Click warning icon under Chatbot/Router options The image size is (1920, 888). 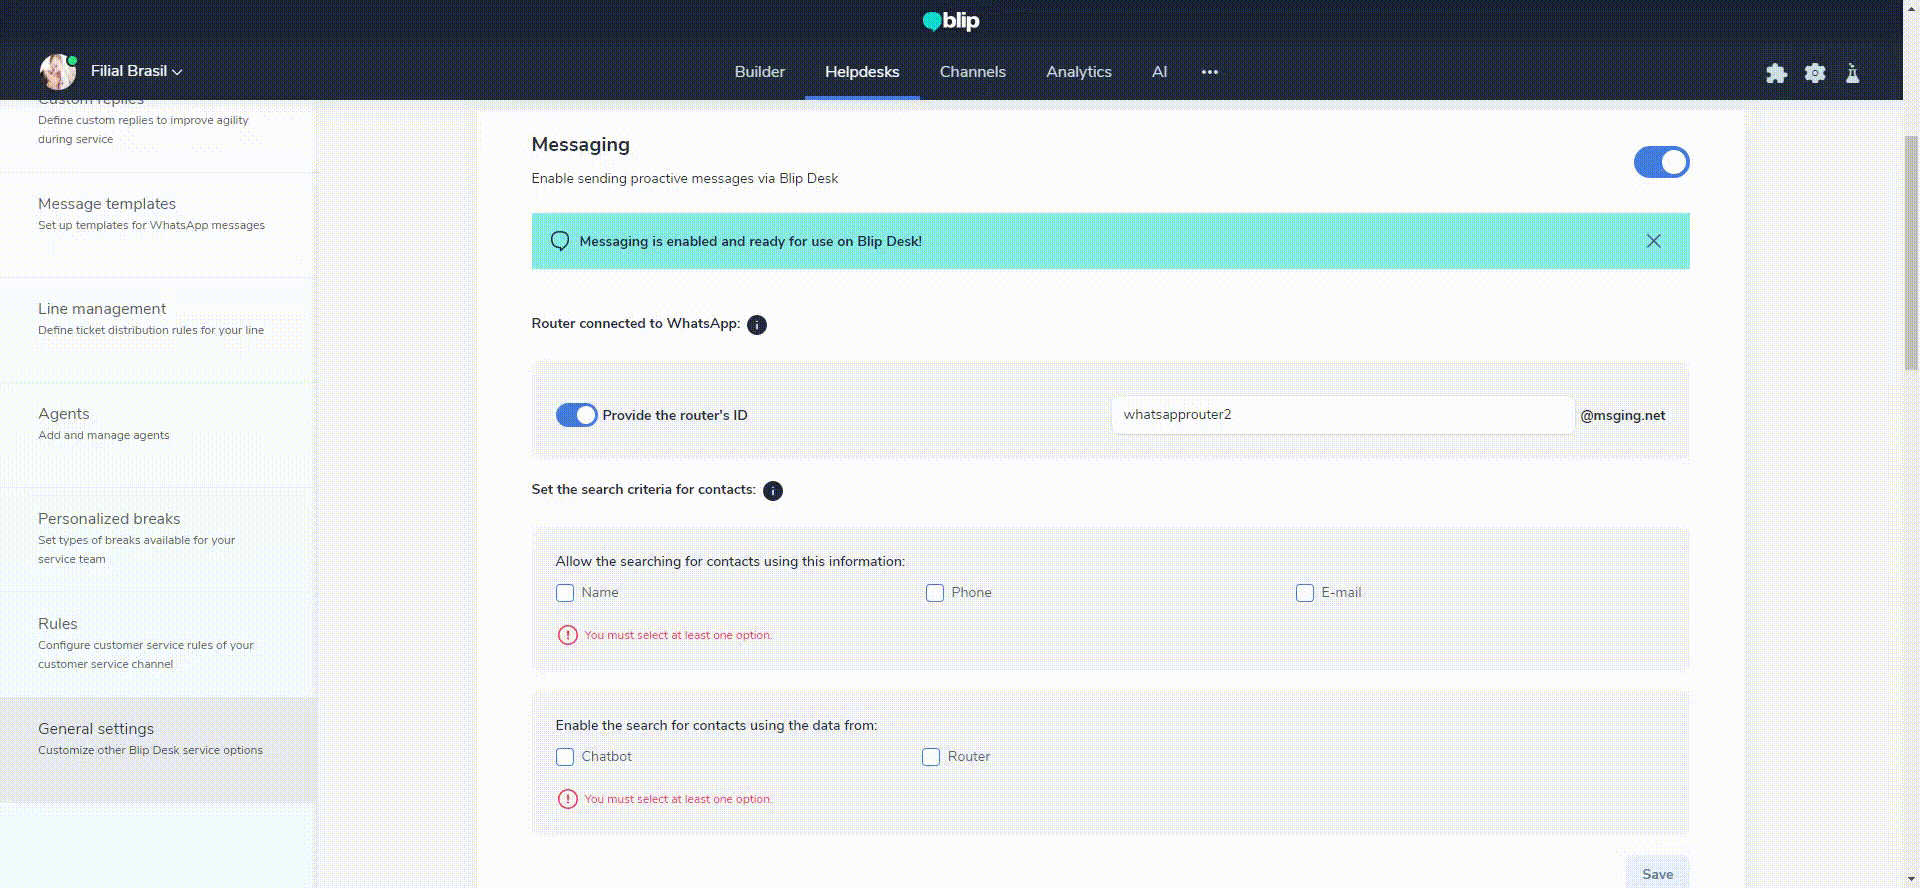[x=567, y=799]
